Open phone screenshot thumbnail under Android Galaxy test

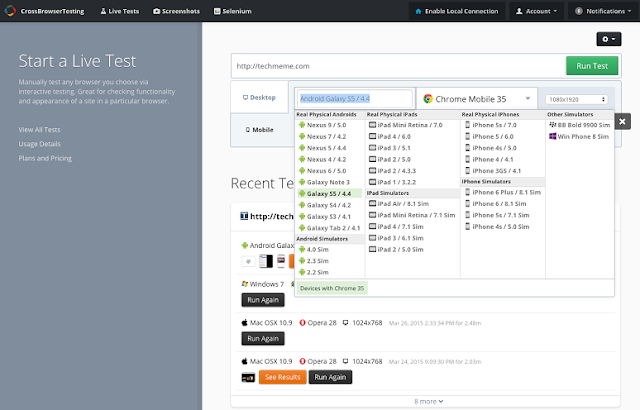pos(281,261)
